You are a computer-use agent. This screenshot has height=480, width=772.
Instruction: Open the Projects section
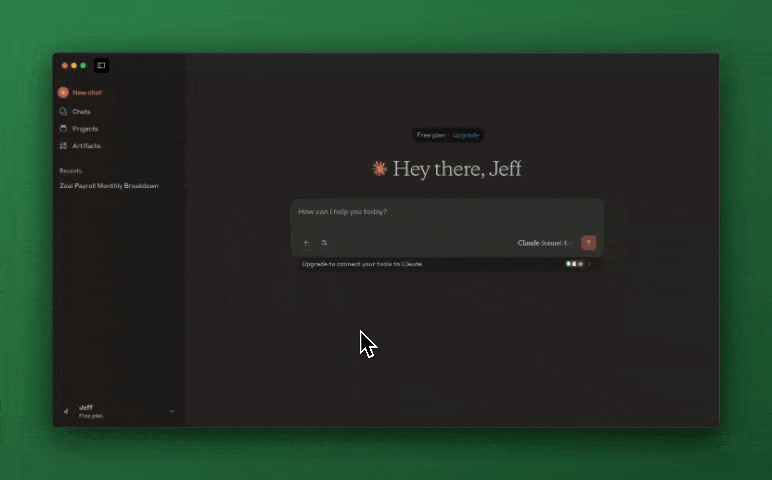[x=85, y=129]
